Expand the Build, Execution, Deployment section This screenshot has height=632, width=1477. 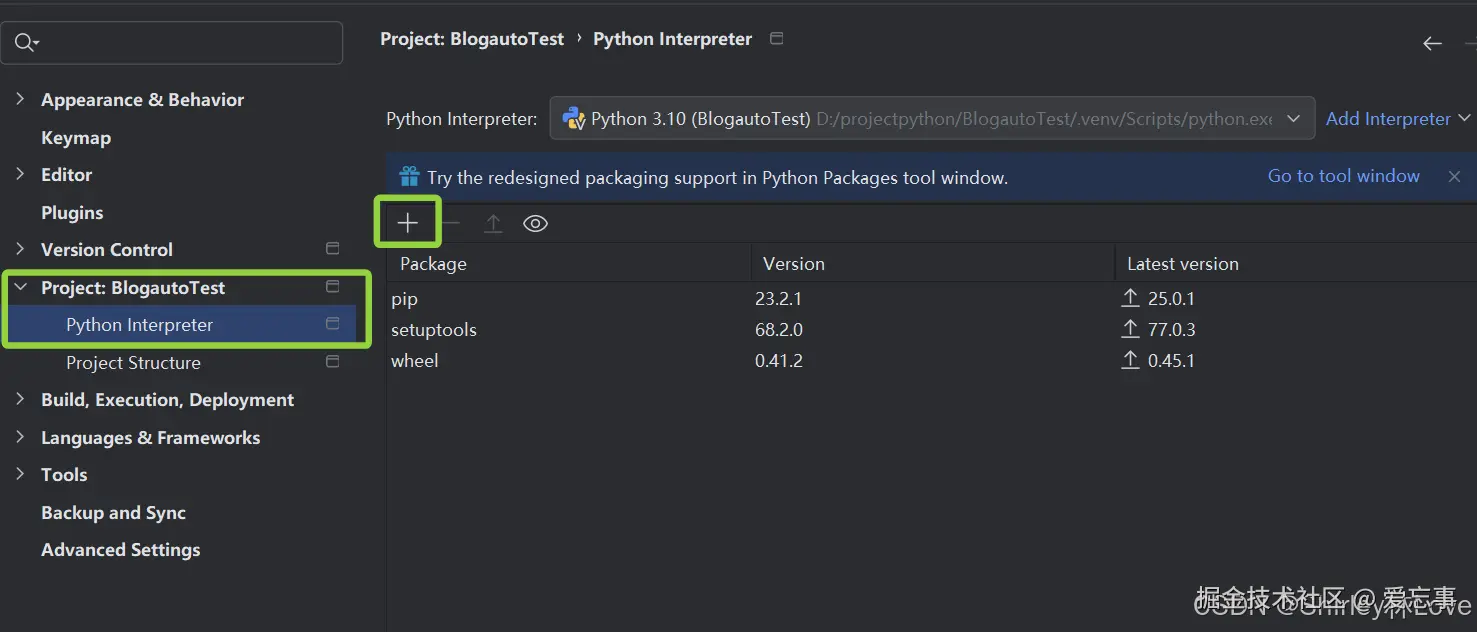[x=20, y=399]
